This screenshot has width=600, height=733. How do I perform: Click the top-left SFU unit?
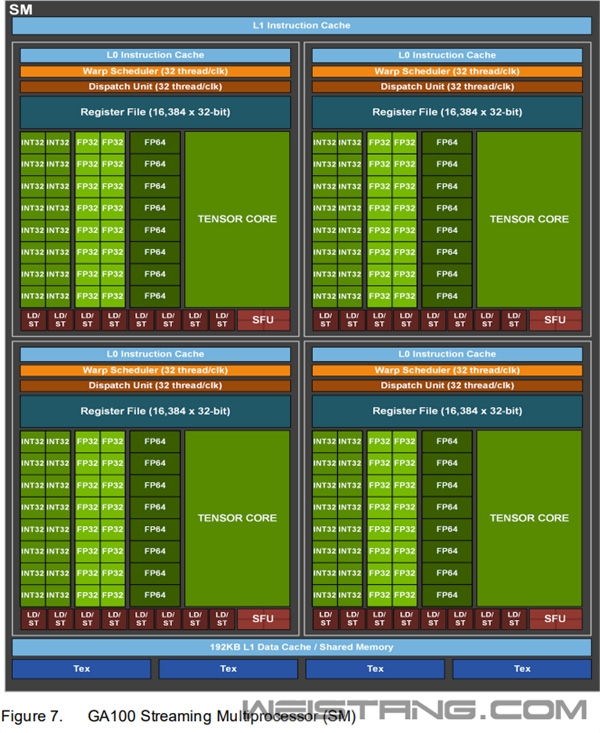point(263,320)
